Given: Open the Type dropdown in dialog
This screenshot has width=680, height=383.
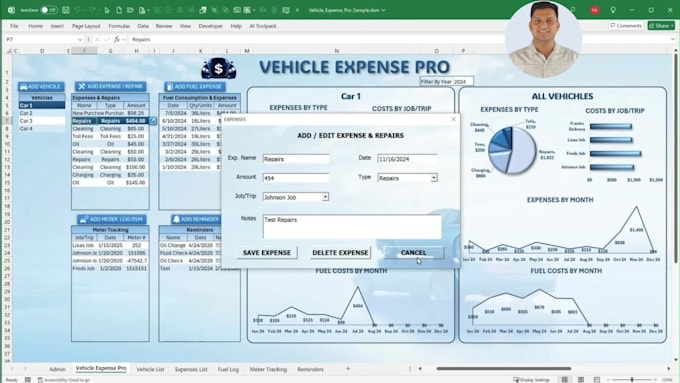Looking at the screenshot, I should 433,178.
